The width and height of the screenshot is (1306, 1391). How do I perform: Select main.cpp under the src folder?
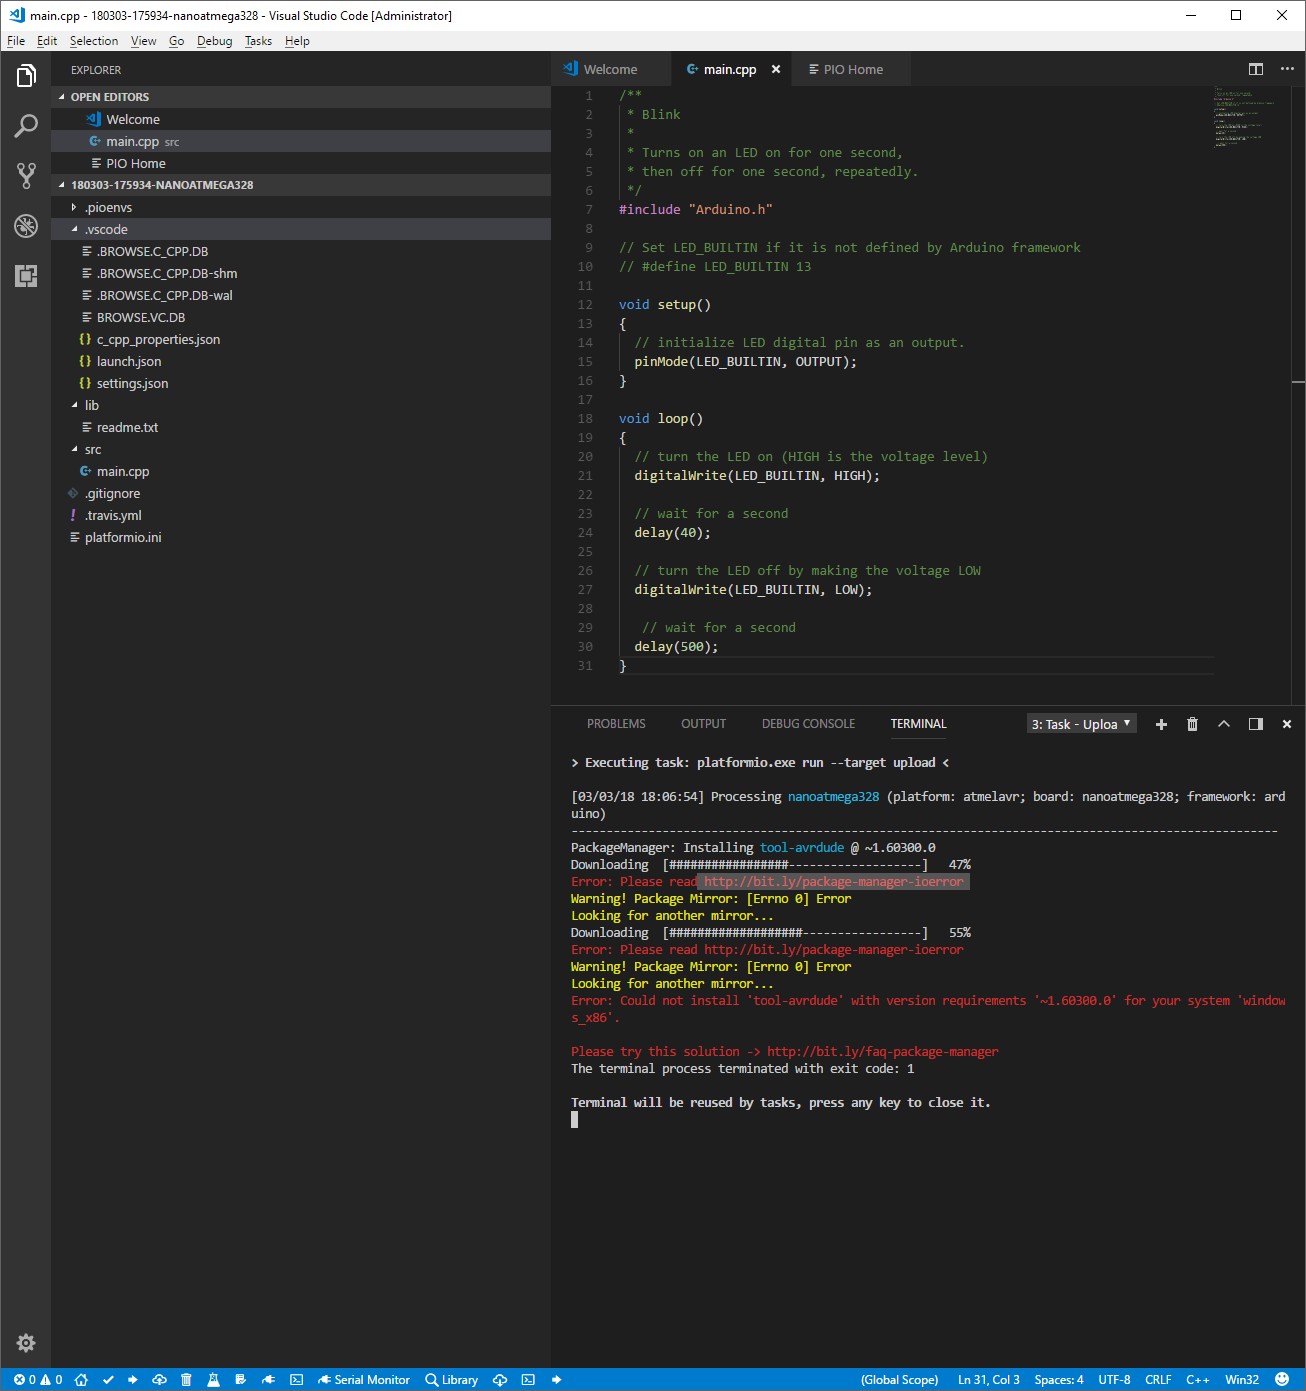[300, 471]
